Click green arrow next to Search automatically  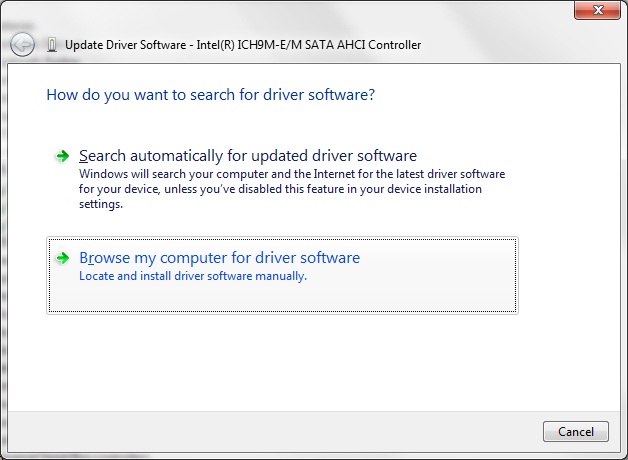[62, 156]
